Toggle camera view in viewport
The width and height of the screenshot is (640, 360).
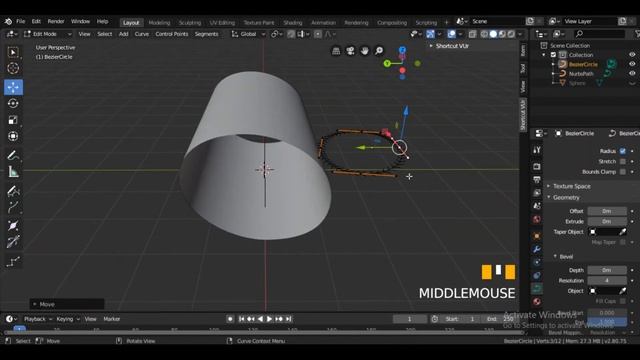(350, 51)
